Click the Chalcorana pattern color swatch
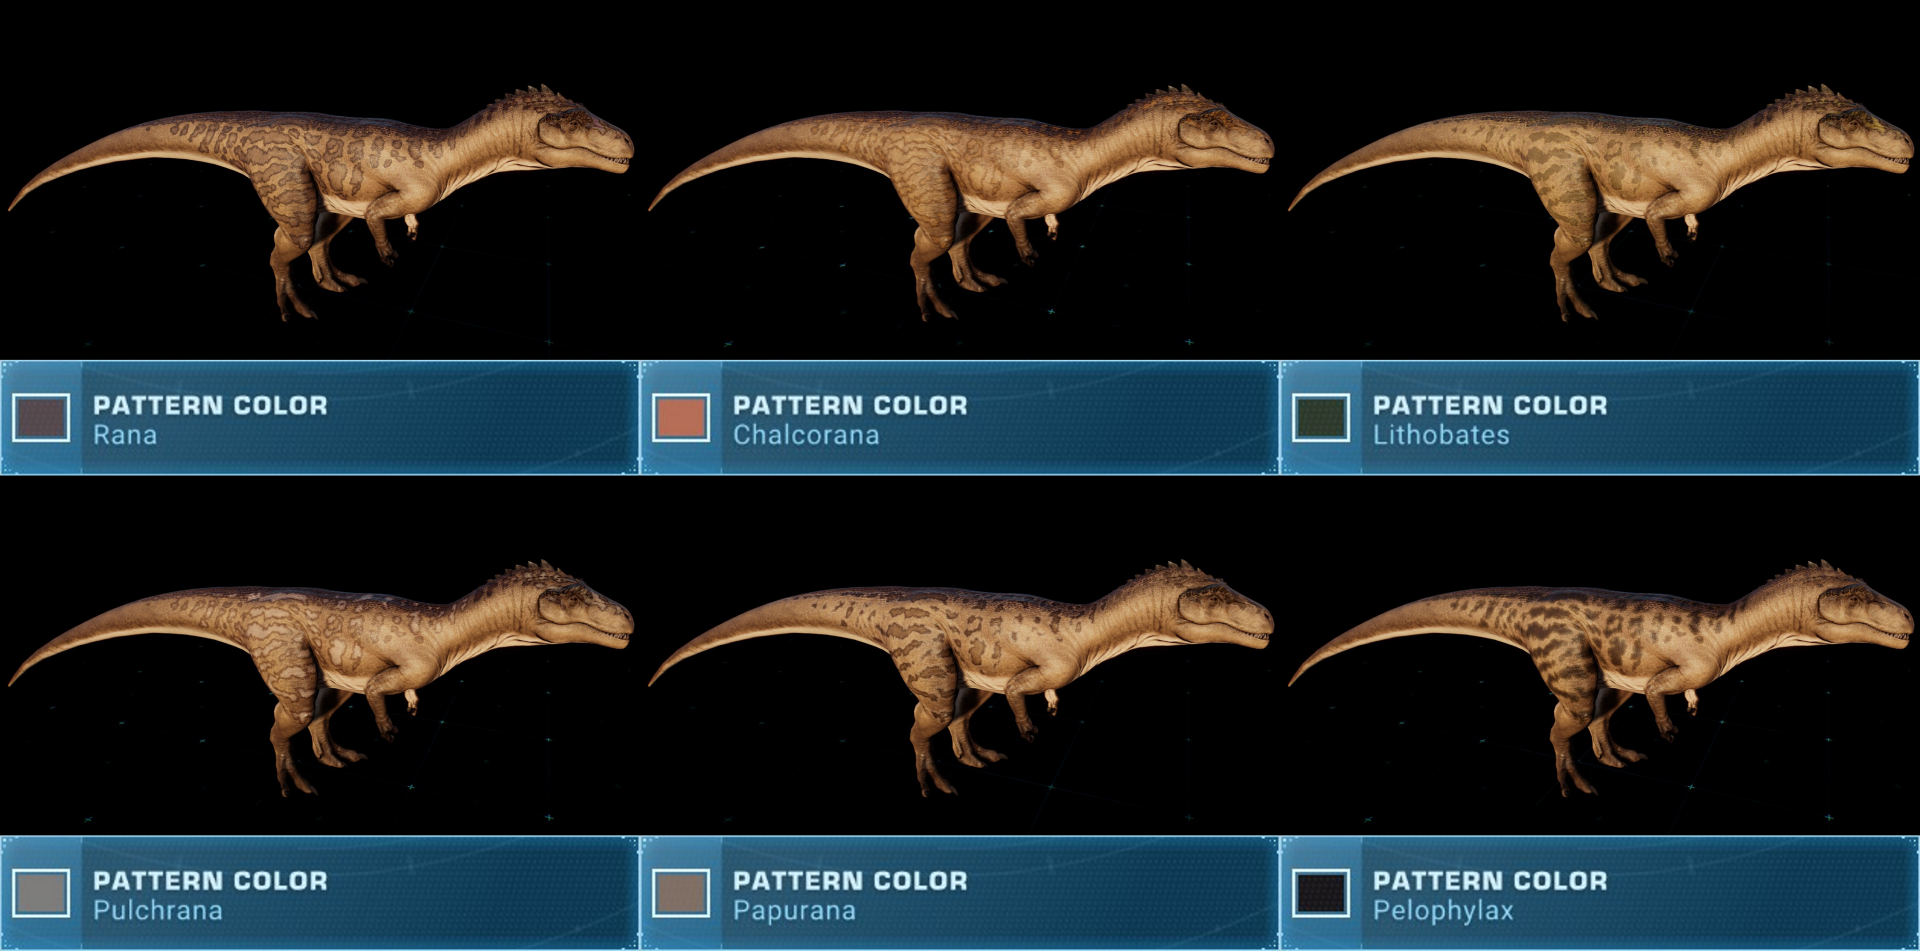Image resolution: width=1920 pixels, height=951 pixels. pos(681,418)
